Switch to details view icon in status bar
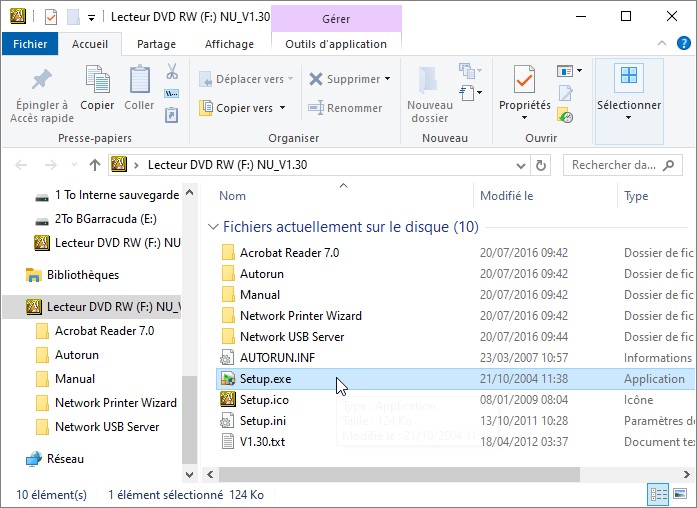 (659, 494)
